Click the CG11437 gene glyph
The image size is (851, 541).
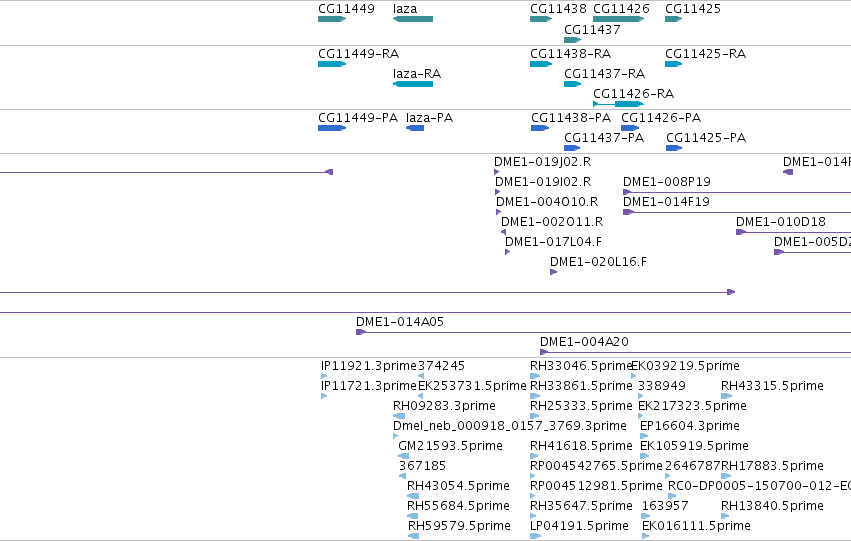click(573, 40)
